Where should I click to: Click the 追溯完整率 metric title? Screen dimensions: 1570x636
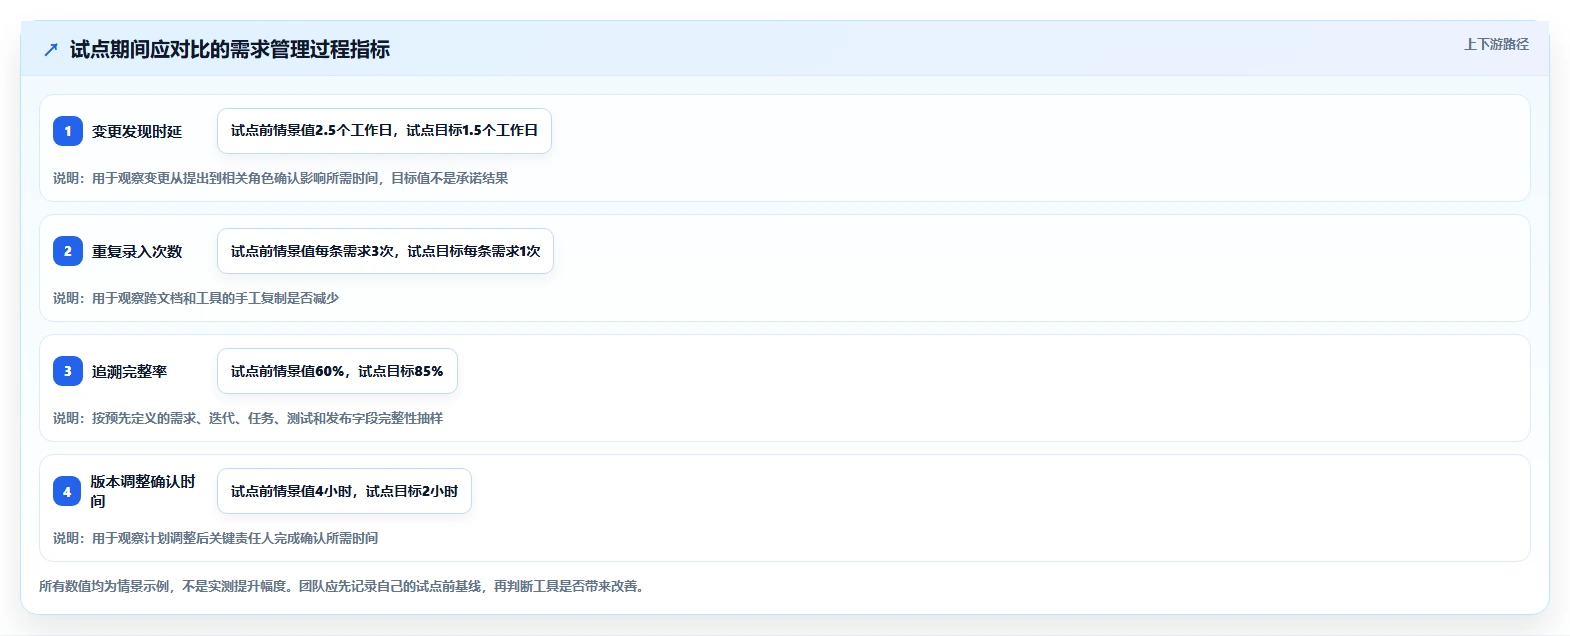coord(130,371)
